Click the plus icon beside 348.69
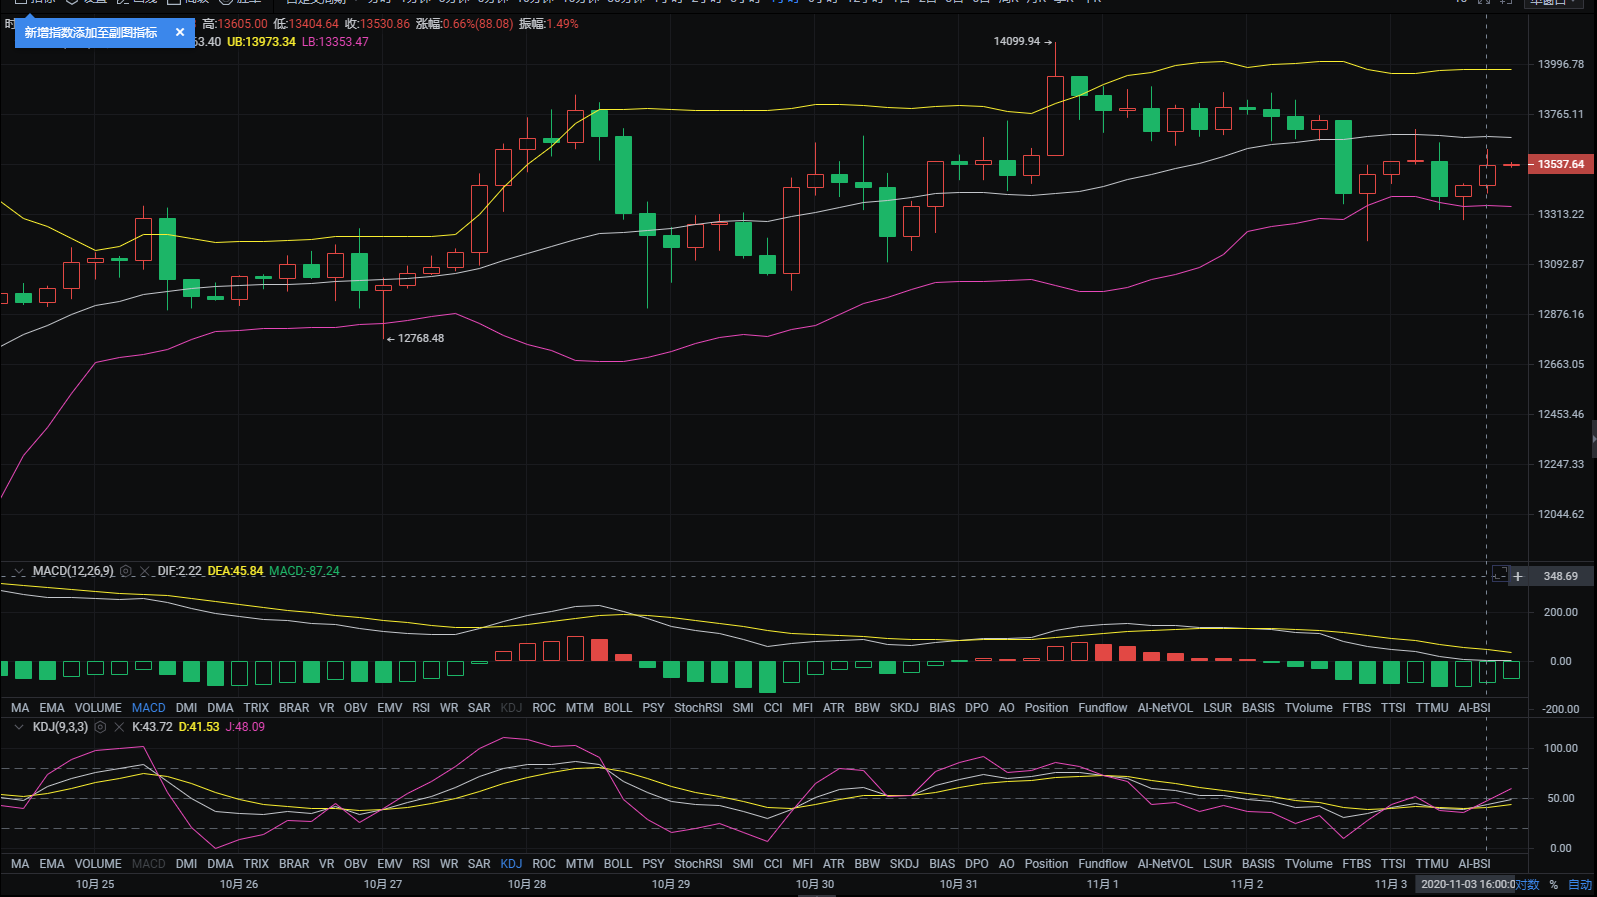 point(1518,576)
